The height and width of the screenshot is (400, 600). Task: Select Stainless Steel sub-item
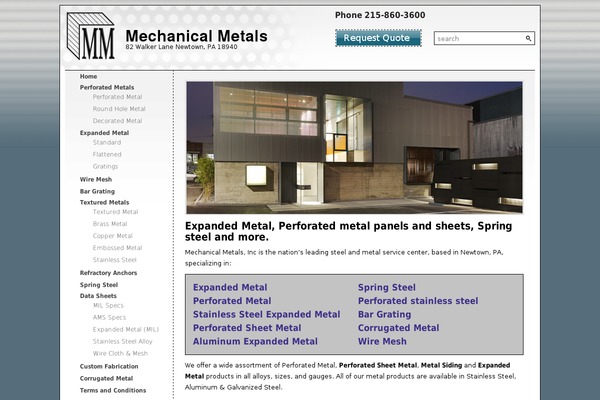click(x=114, y=260)
